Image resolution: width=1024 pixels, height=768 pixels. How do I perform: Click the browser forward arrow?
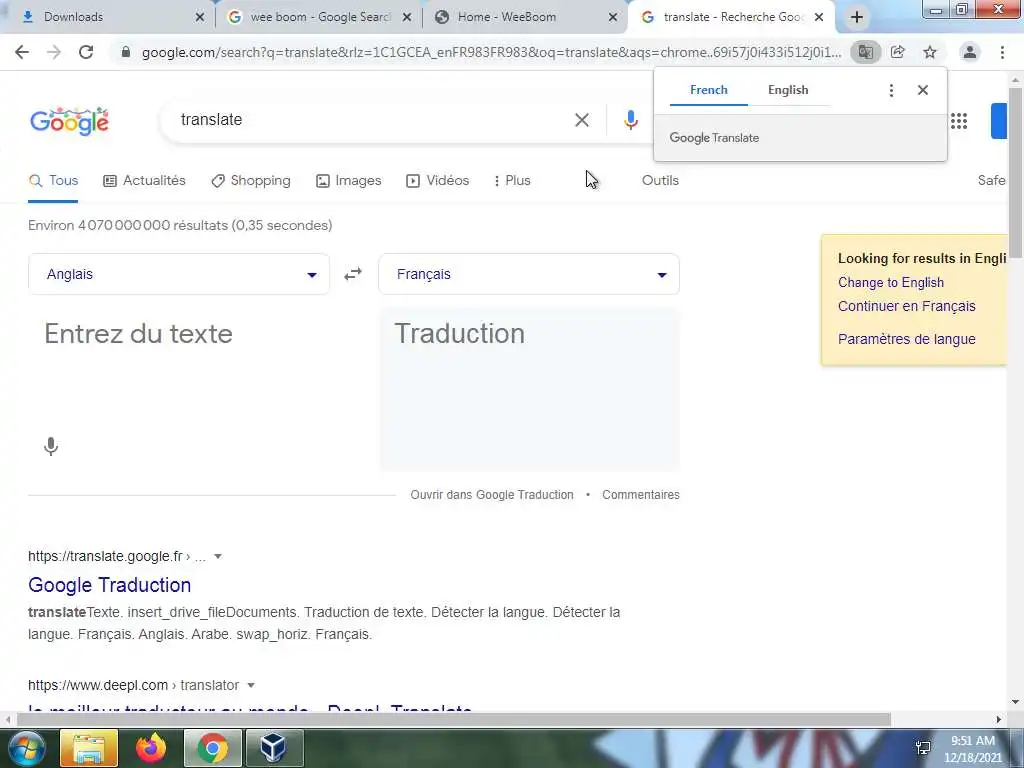54,52
